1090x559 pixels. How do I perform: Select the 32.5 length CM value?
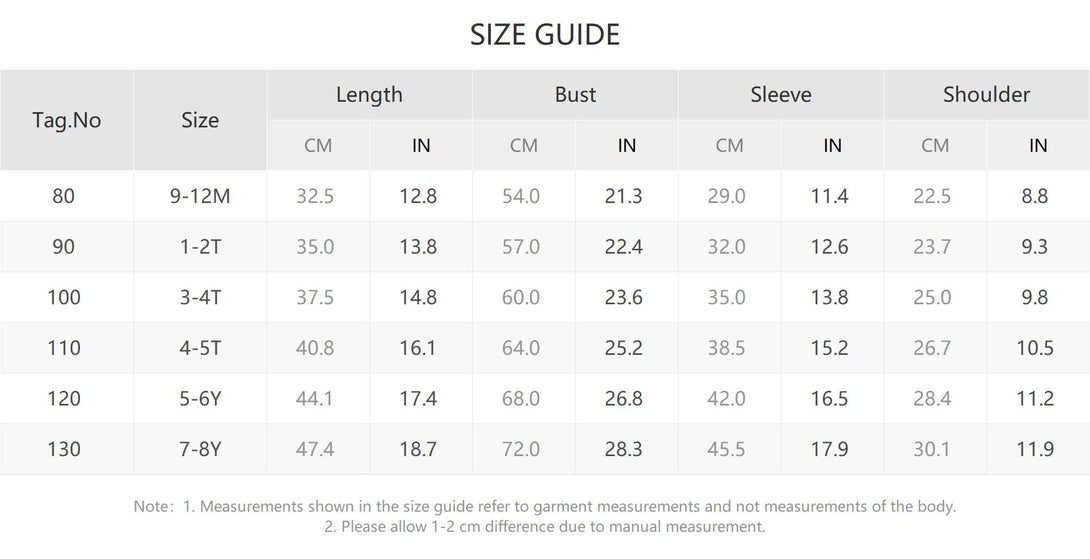click(315, 196)
